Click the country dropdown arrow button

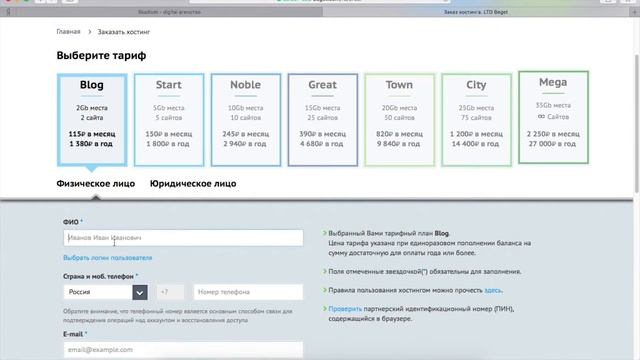[x=140, y=292]
